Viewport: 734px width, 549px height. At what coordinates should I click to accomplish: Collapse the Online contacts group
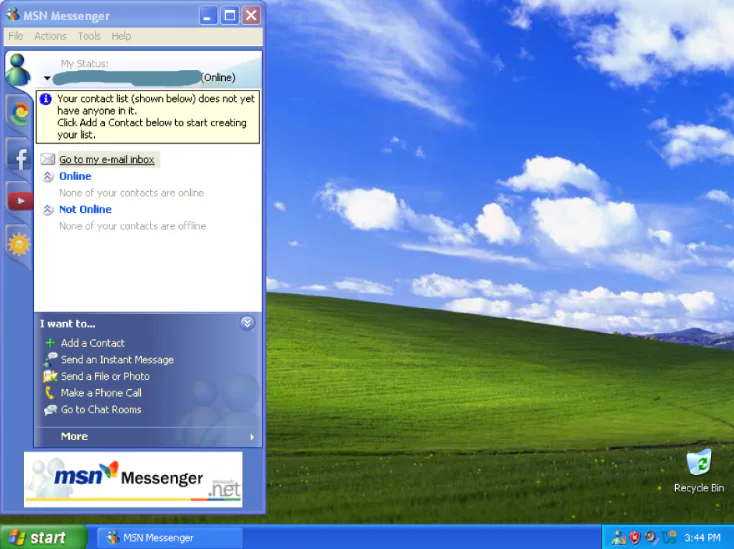click(x=48, y=176)
